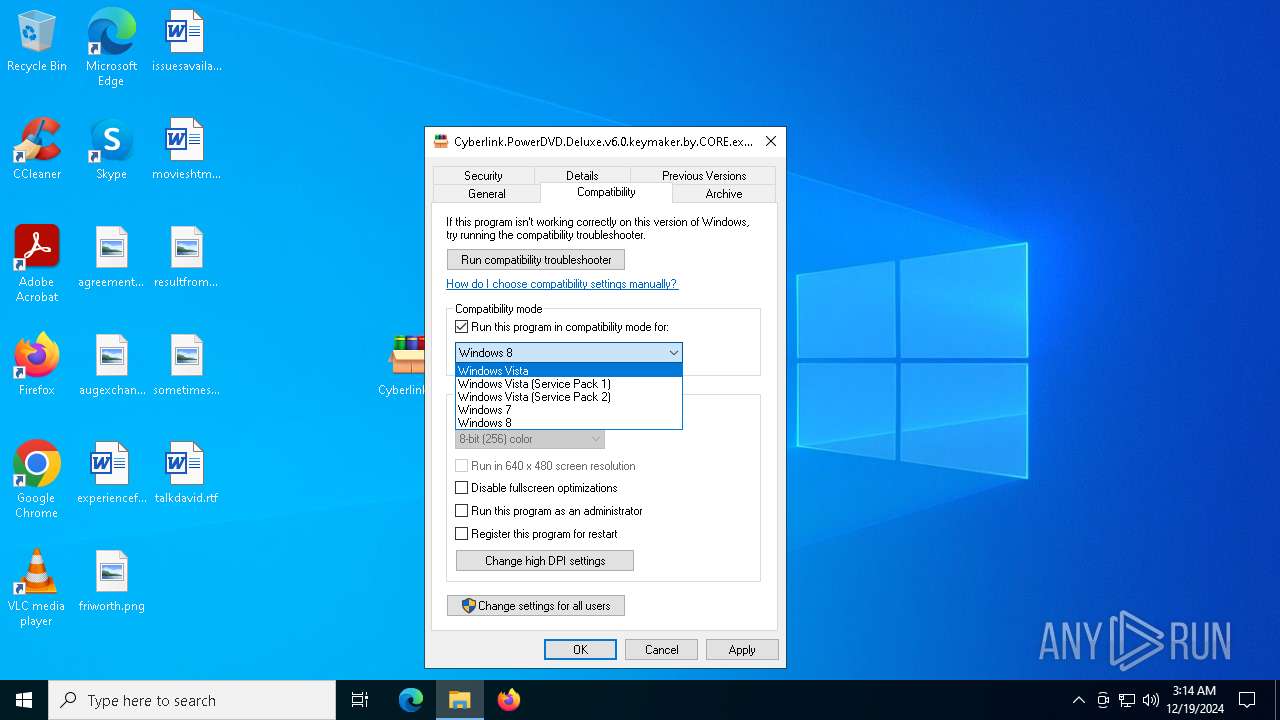Click the Run in 640 x 480 checkbox
This screenshot has width=1280, height=720.
(x=461, y=466)
